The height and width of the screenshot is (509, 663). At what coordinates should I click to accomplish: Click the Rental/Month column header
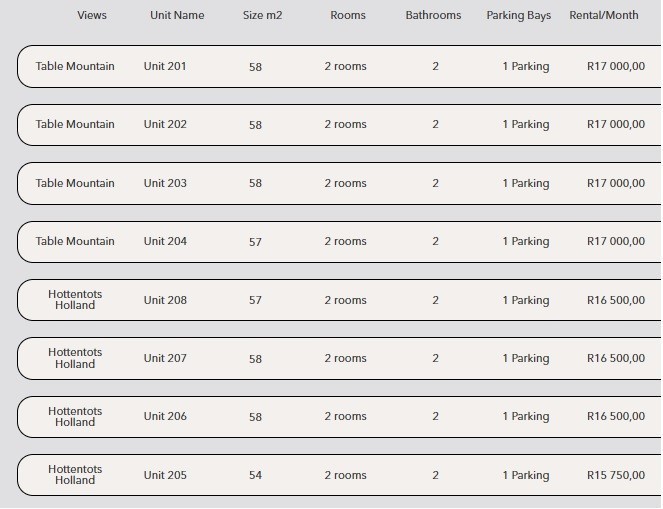604,15
